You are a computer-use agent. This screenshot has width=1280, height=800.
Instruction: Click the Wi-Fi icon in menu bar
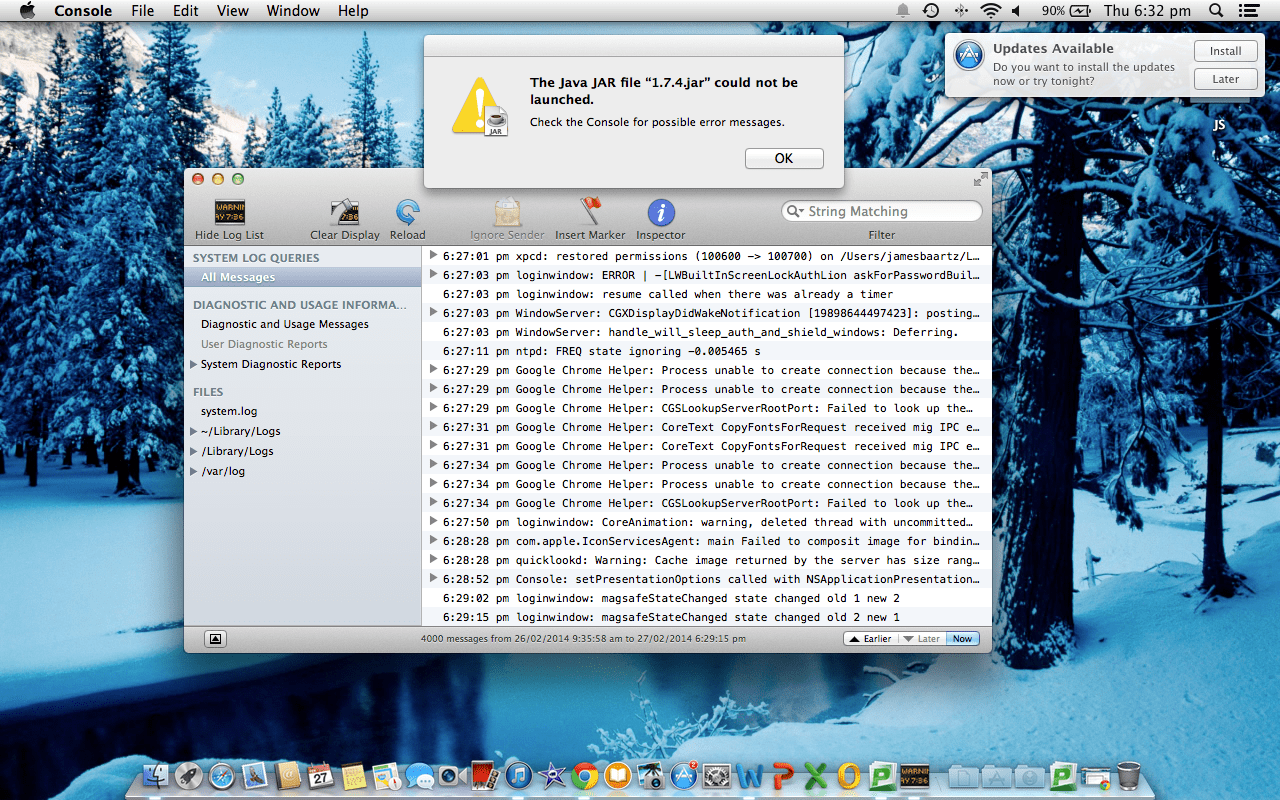tap(991, 11)
